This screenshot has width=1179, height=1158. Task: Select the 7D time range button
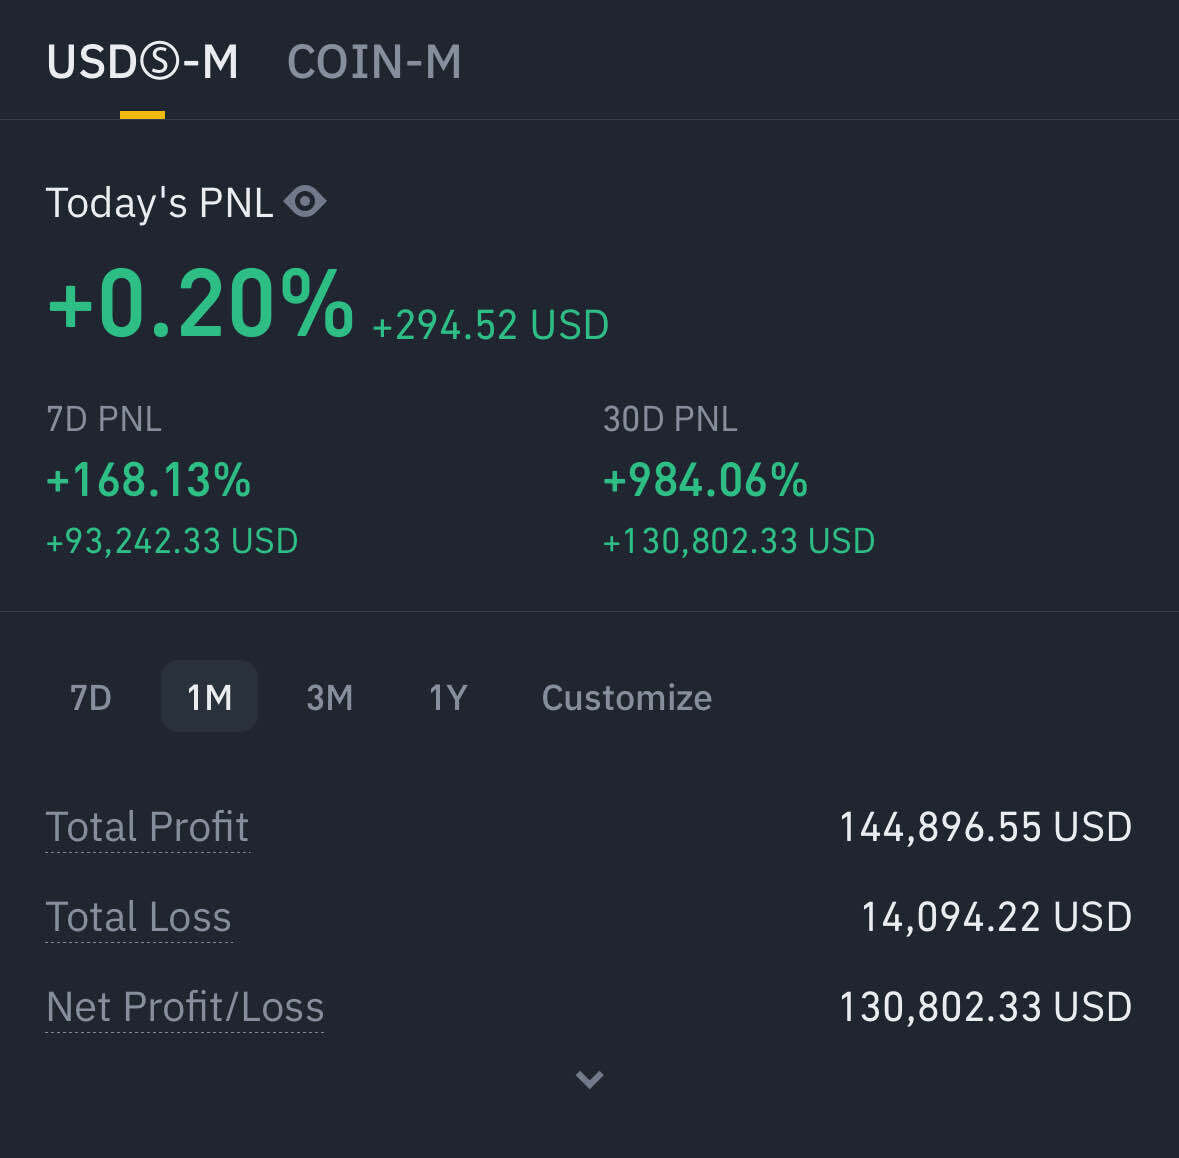[91, 697]
